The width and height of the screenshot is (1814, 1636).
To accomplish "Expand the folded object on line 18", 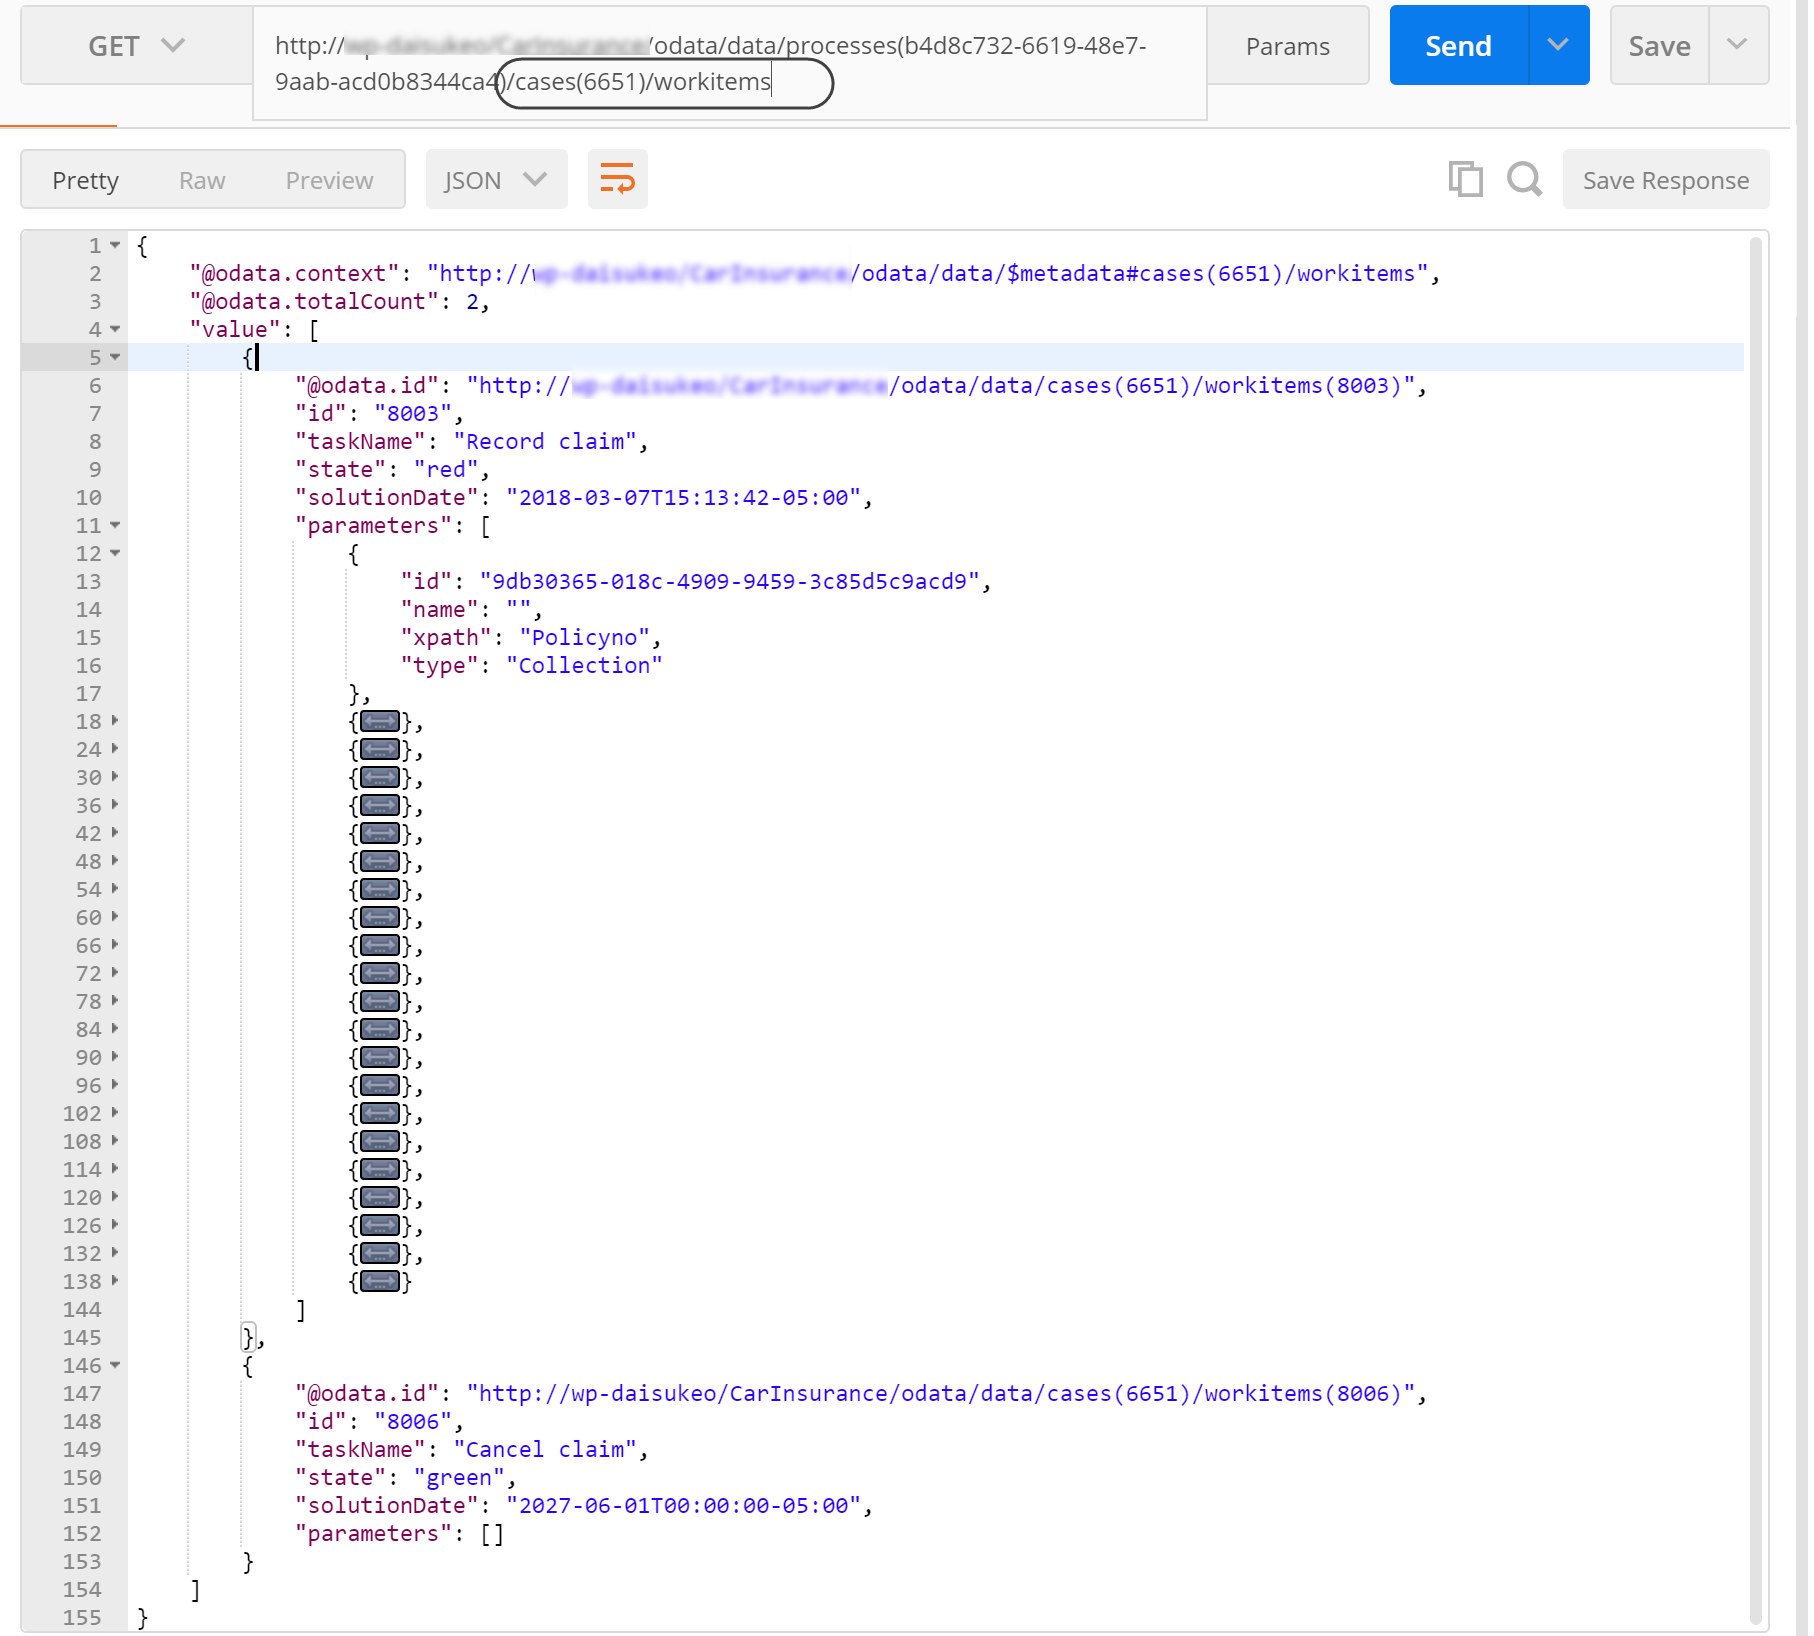I will click(380, 722).
